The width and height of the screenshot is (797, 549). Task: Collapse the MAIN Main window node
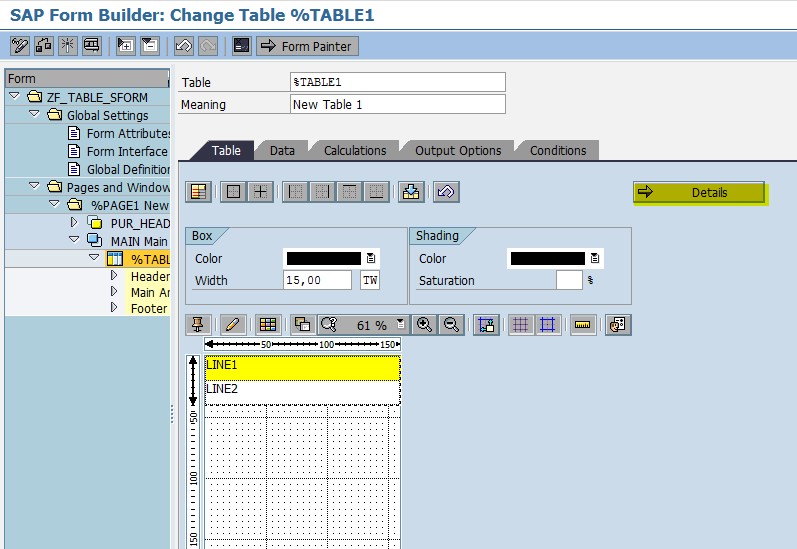click(x=74, y=240)
